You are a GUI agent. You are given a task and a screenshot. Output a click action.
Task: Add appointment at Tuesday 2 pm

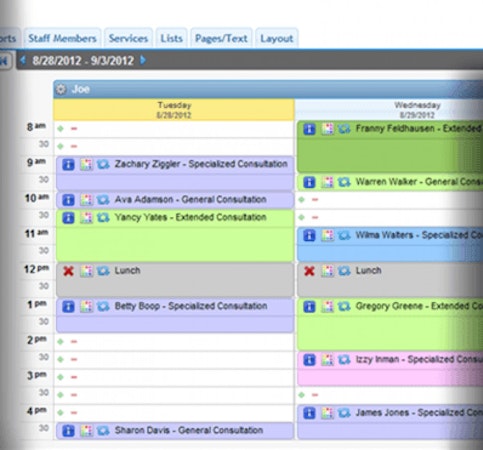click(x=60, y=342)
